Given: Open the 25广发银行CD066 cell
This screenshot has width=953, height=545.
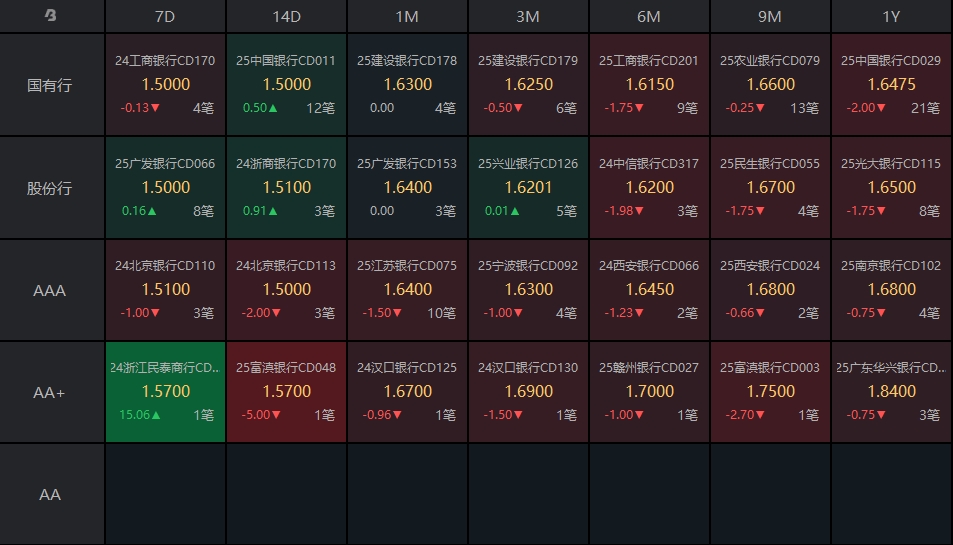Looking at the screenshot, I should [x=165, y=188].
